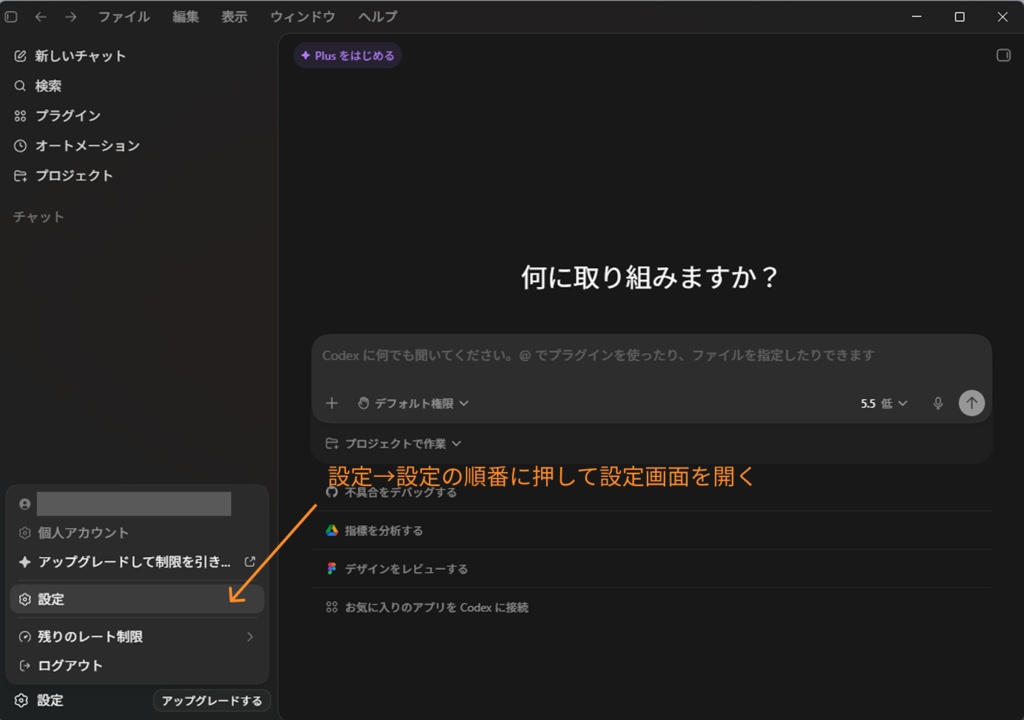Open the デフォルト権限 dropdown
Image resolution: width=1024 pixels, height=720 pixels.
point(413,403)
